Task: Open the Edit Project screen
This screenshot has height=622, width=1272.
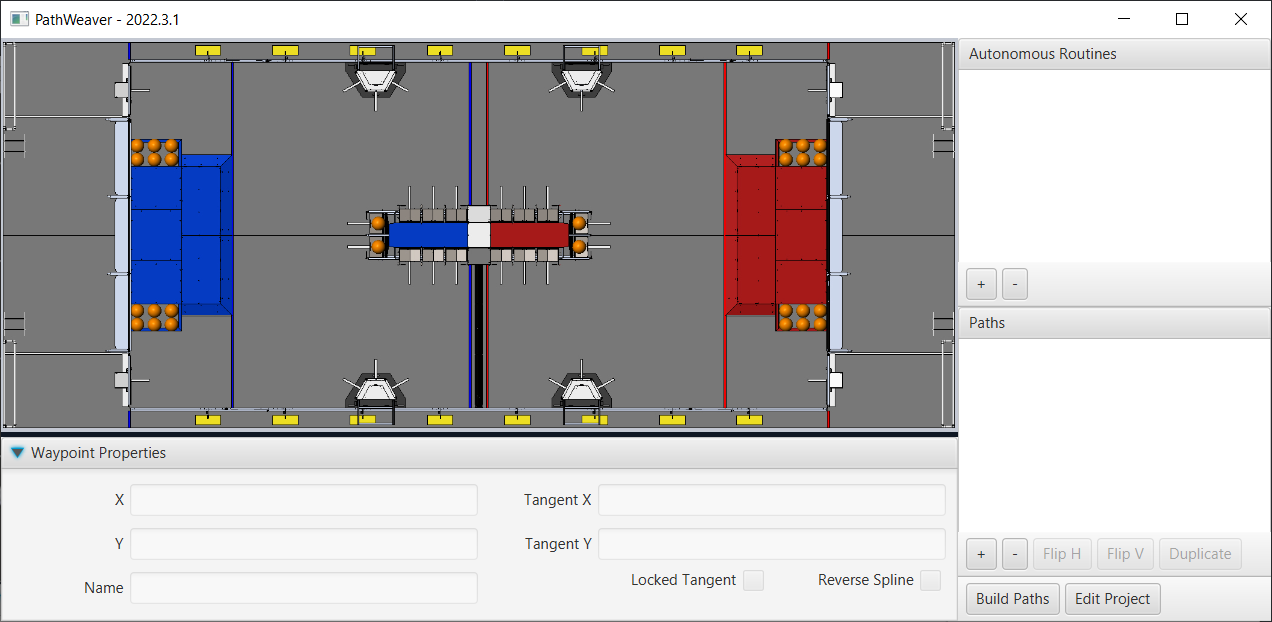Action: coord(1112,598)
